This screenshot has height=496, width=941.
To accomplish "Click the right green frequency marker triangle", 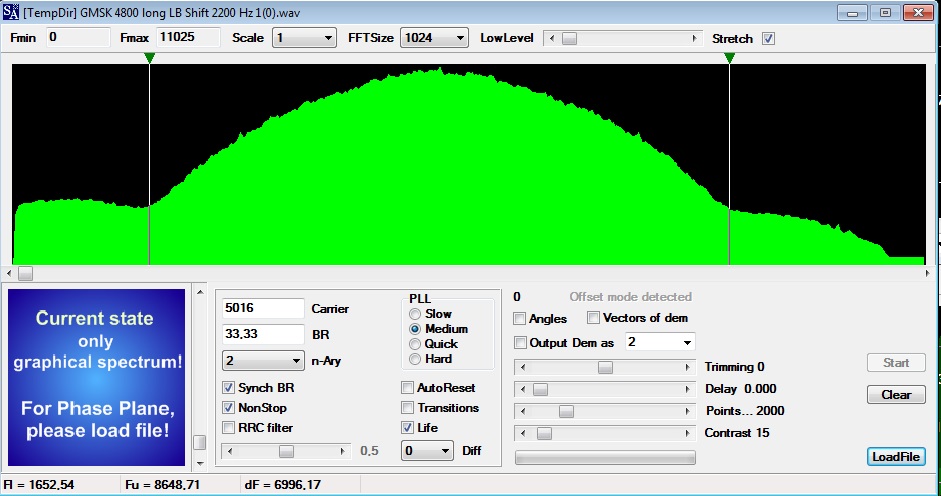I will tap(729, 58).
